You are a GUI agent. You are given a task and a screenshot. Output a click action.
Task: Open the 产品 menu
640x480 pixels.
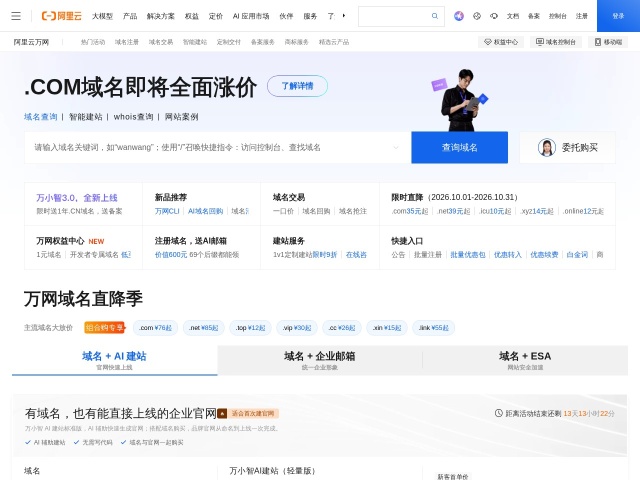click(x=130, y=16)
